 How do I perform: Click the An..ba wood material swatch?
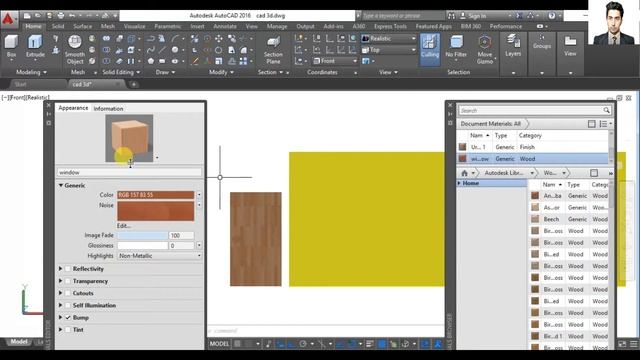(x=535, y=196)
